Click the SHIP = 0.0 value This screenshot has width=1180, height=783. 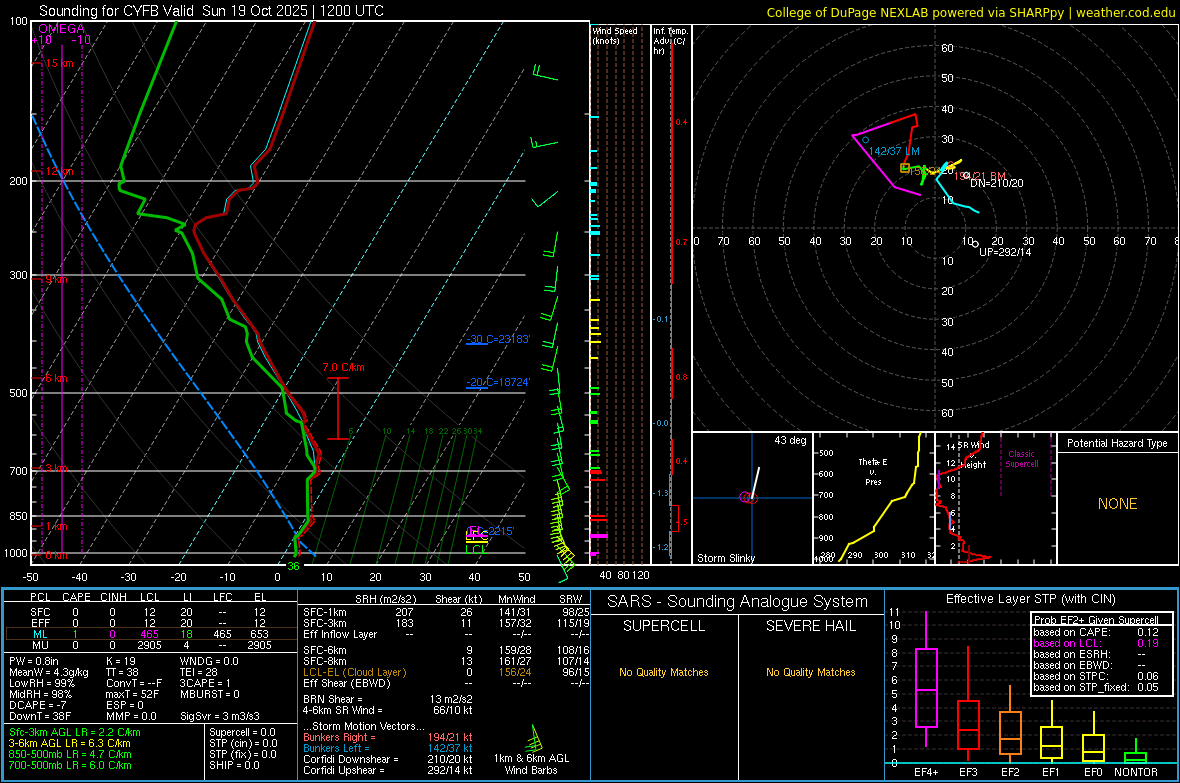[233, 766]
